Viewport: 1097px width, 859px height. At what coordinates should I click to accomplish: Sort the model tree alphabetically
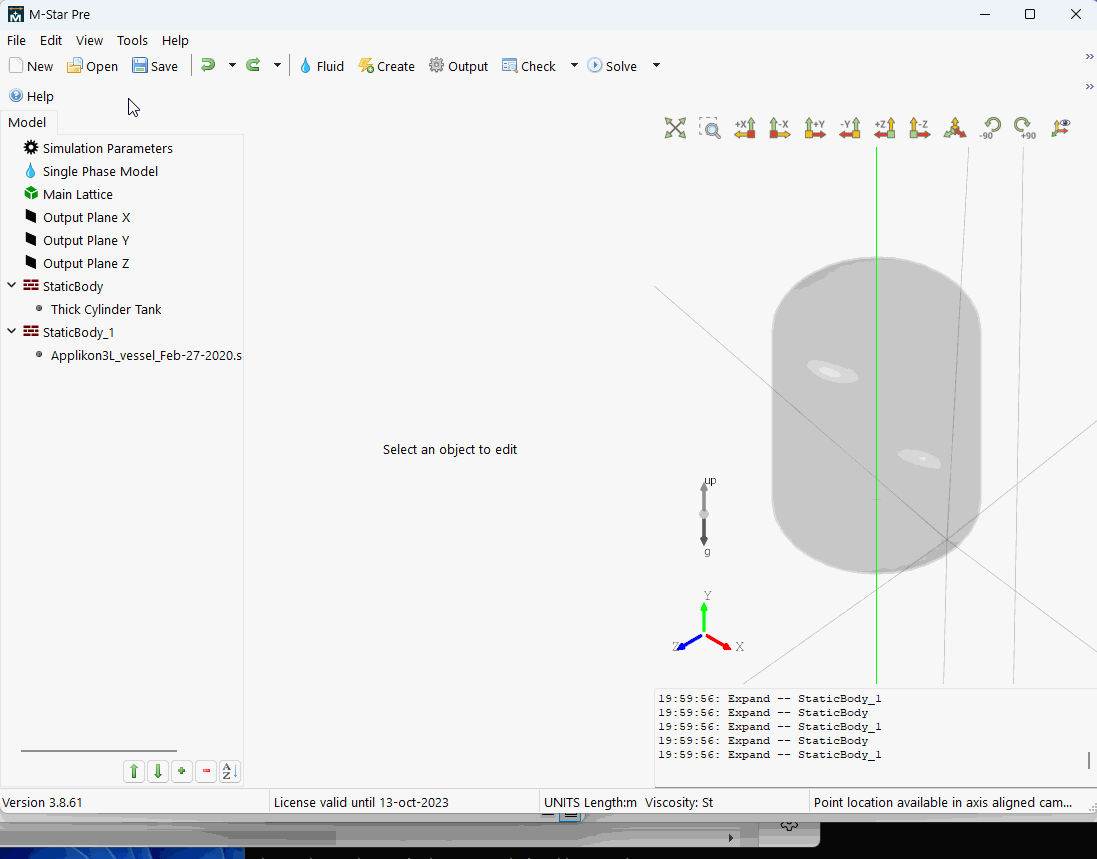[x=229, y=772]
